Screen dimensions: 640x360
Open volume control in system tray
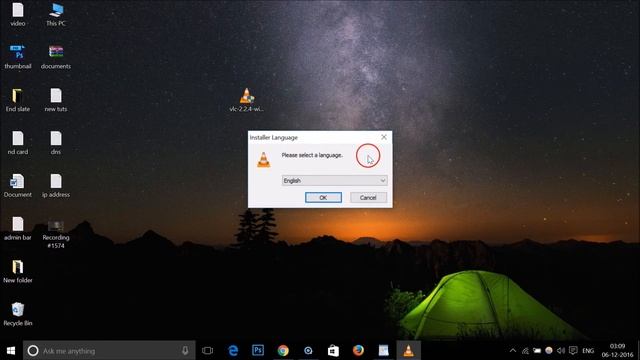(x=561, y=351)
